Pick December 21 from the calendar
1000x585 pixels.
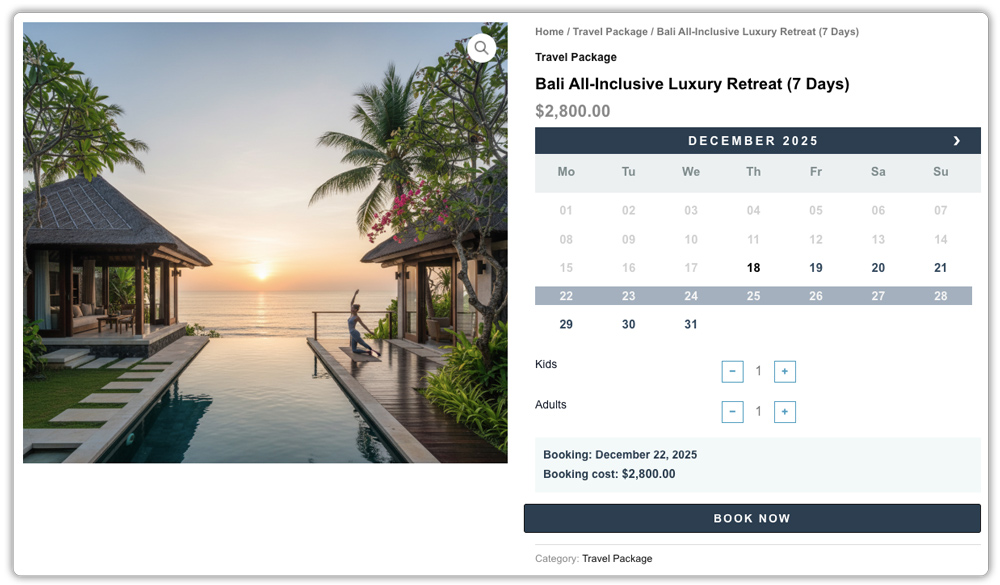click(940, 267)
